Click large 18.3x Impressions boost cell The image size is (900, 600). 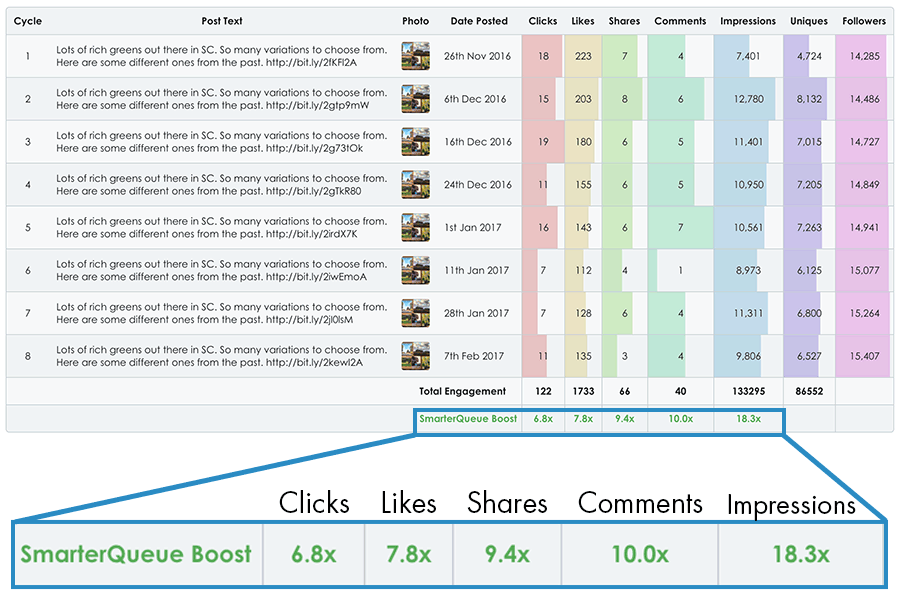(x=801, y=554)
